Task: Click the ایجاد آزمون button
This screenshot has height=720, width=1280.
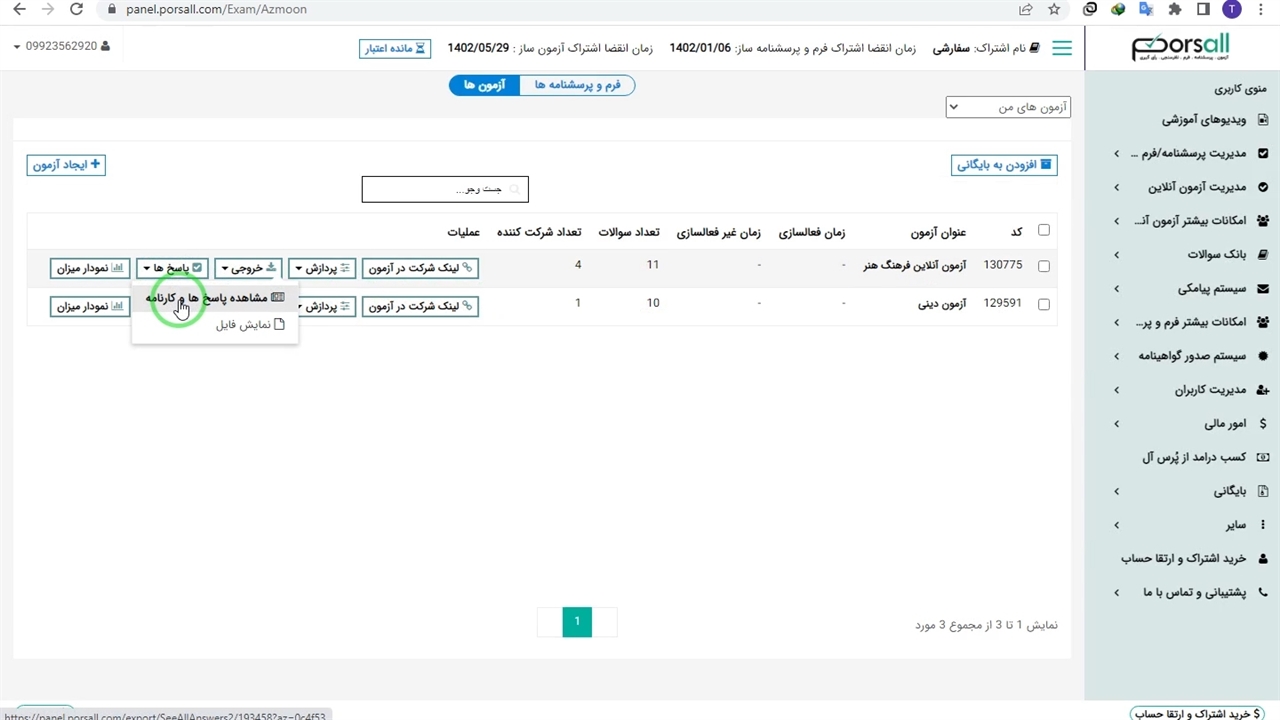Action: pyautogui.click(x=66, y=165)
